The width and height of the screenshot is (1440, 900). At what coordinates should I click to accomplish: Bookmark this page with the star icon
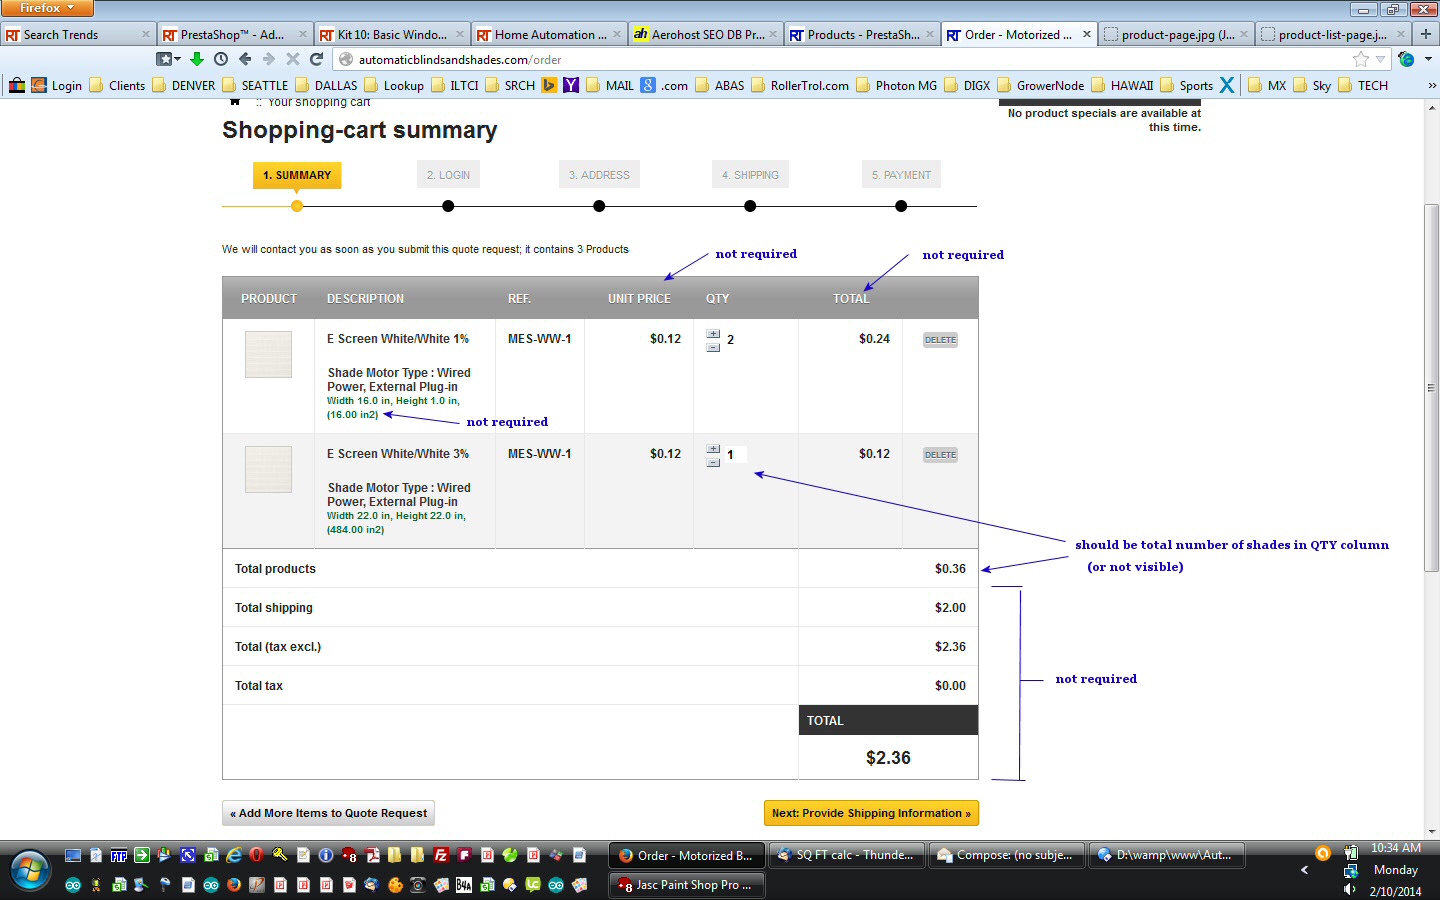1360,60
